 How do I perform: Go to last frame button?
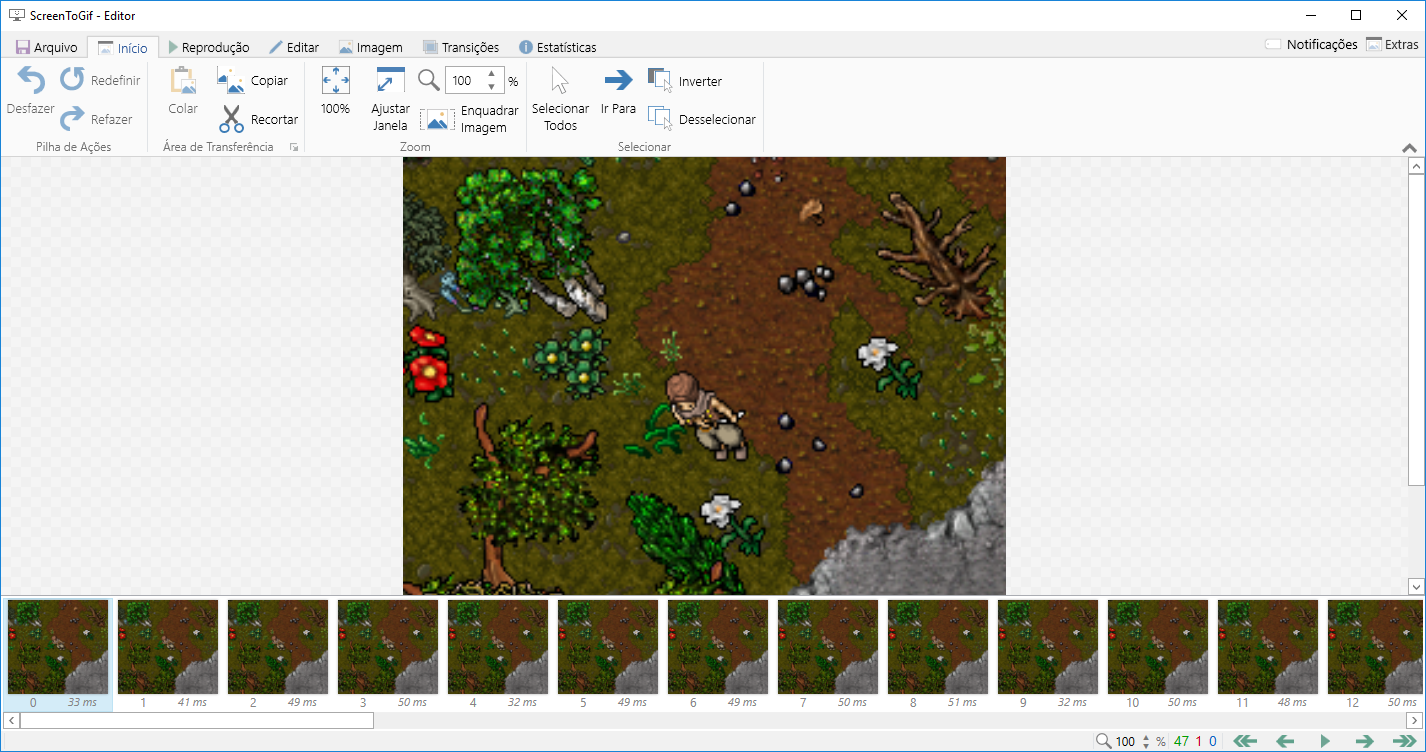[1404, 741]
